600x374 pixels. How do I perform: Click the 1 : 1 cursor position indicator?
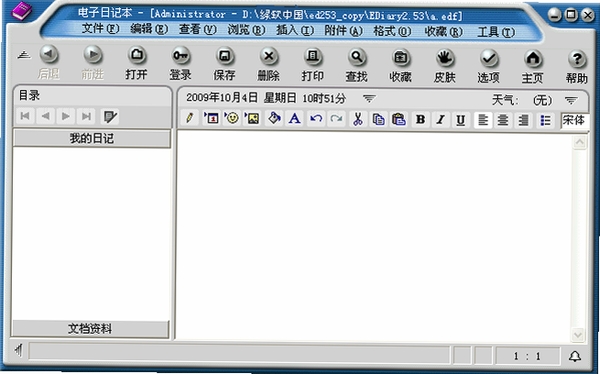pos(528,356)
